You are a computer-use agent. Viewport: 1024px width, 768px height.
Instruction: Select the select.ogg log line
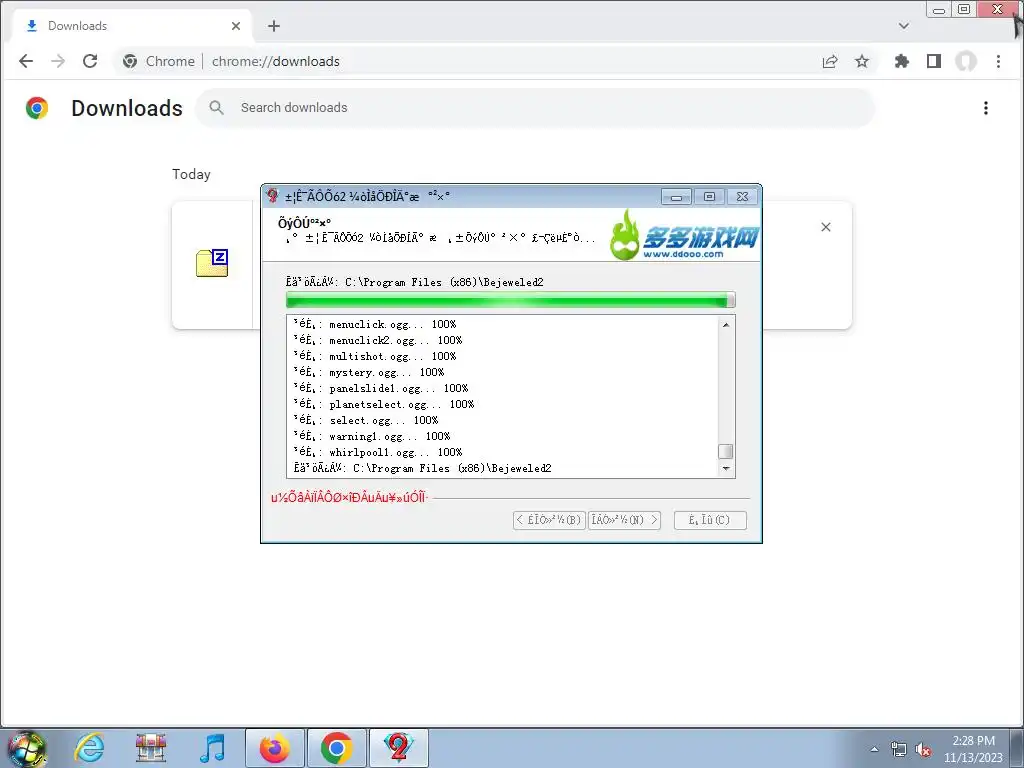(366, 420)
